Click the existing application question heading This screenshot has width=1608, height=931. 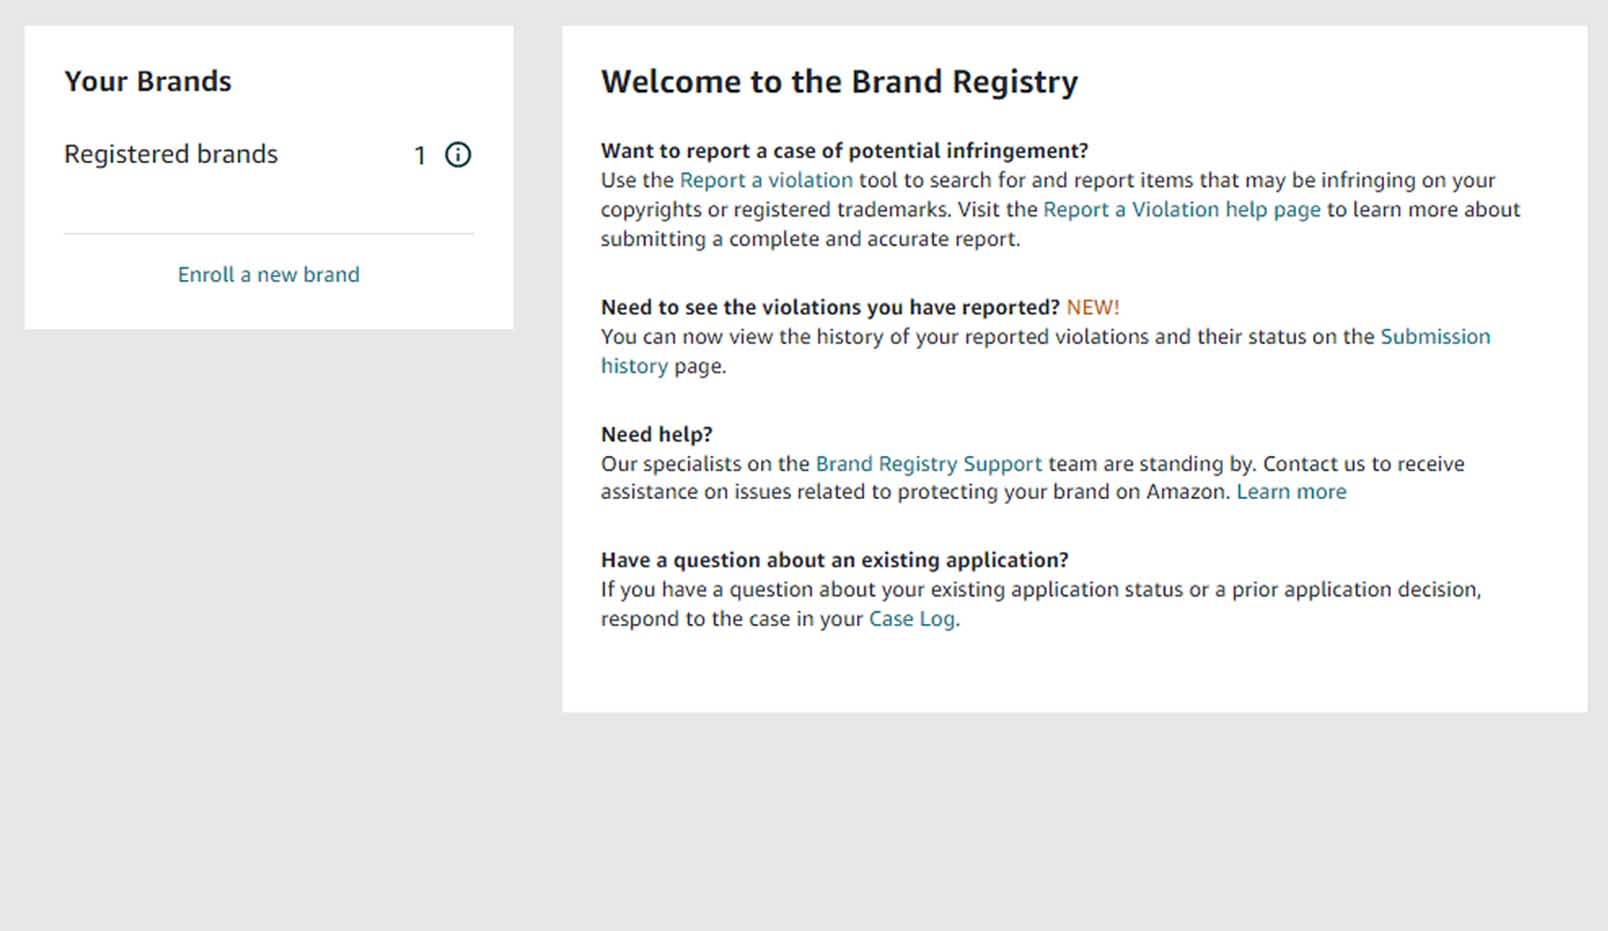(834, 560)
